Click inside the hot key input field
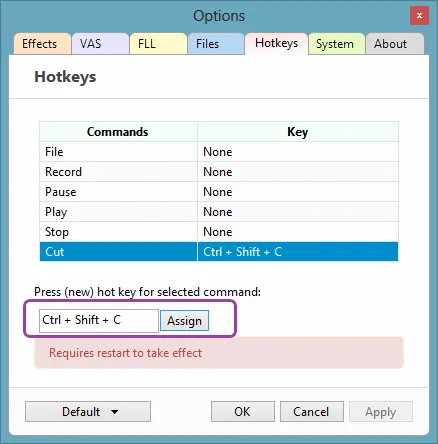The height and width of the screenshot is (444, 438). click(x=99, y=321)
